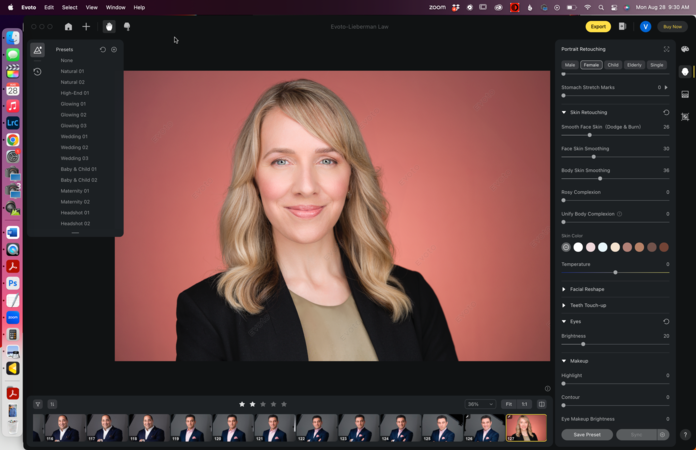Go to the Evoto home screen
696x450 pixels.
click(x=68, y=27)
